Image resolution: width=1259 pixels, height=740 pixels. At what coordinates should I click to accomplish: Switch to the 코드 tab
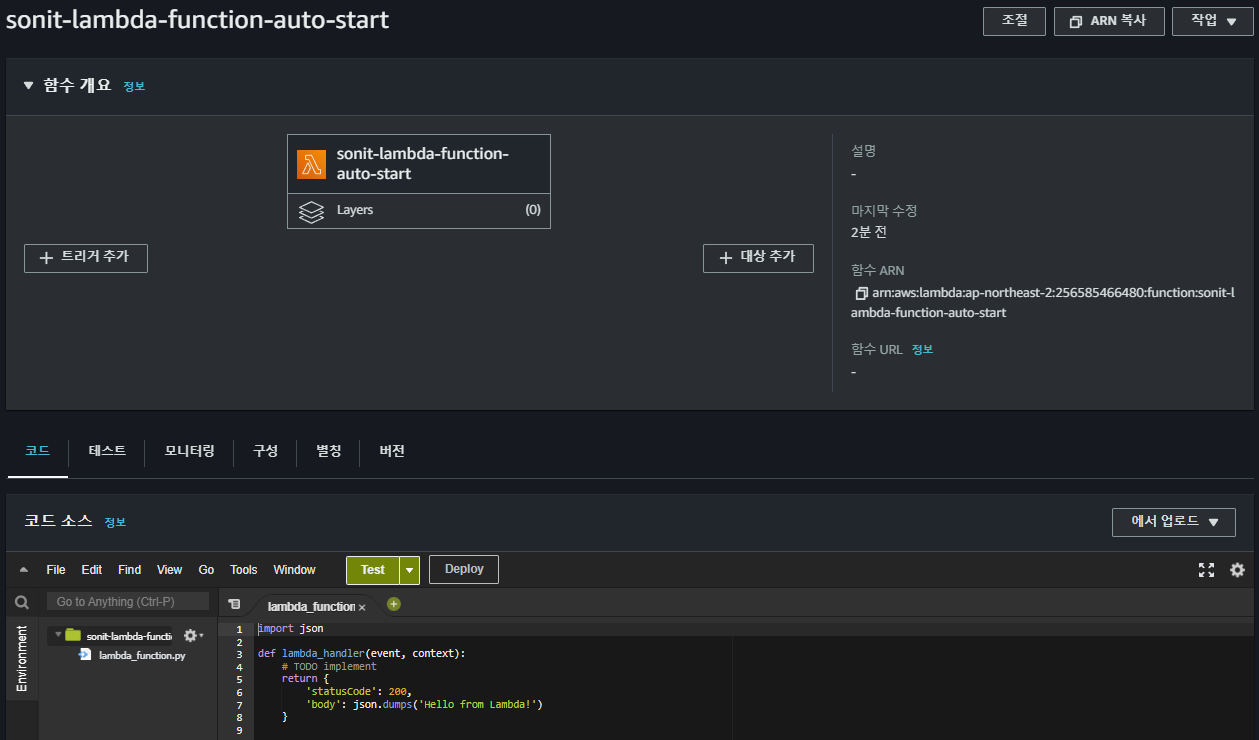click(38, 451)
